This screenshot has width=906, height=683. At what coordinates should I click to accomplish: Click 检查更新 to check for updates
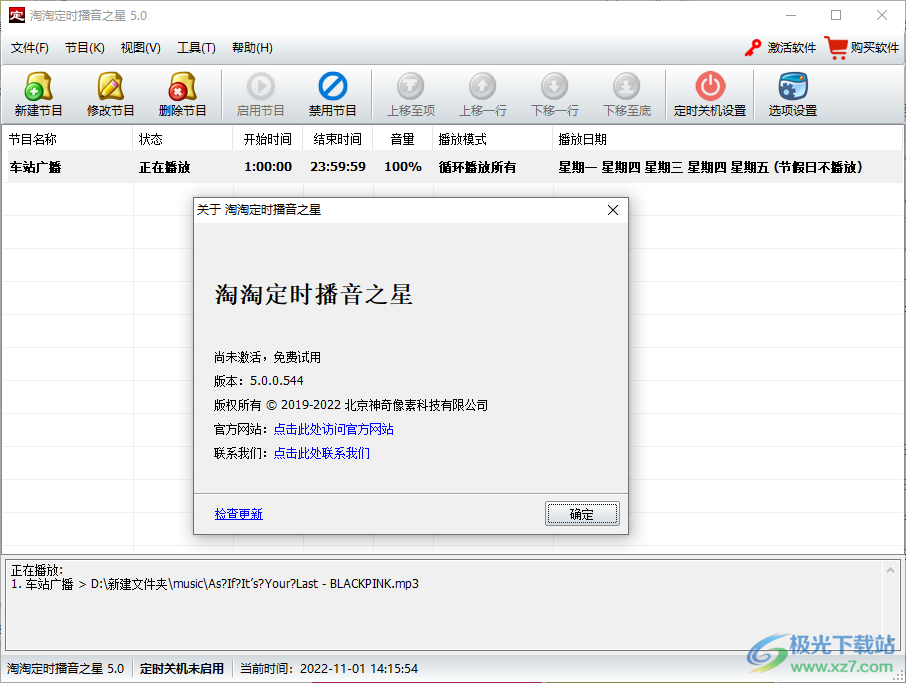238,513
